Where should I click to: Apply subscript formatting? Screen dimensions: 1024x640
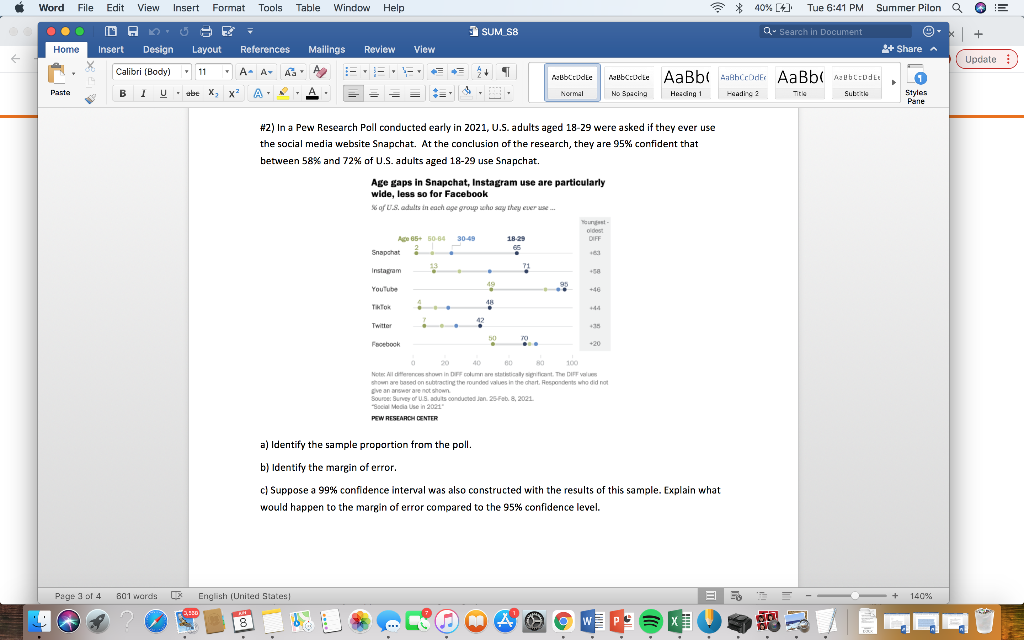click(213, 93)
